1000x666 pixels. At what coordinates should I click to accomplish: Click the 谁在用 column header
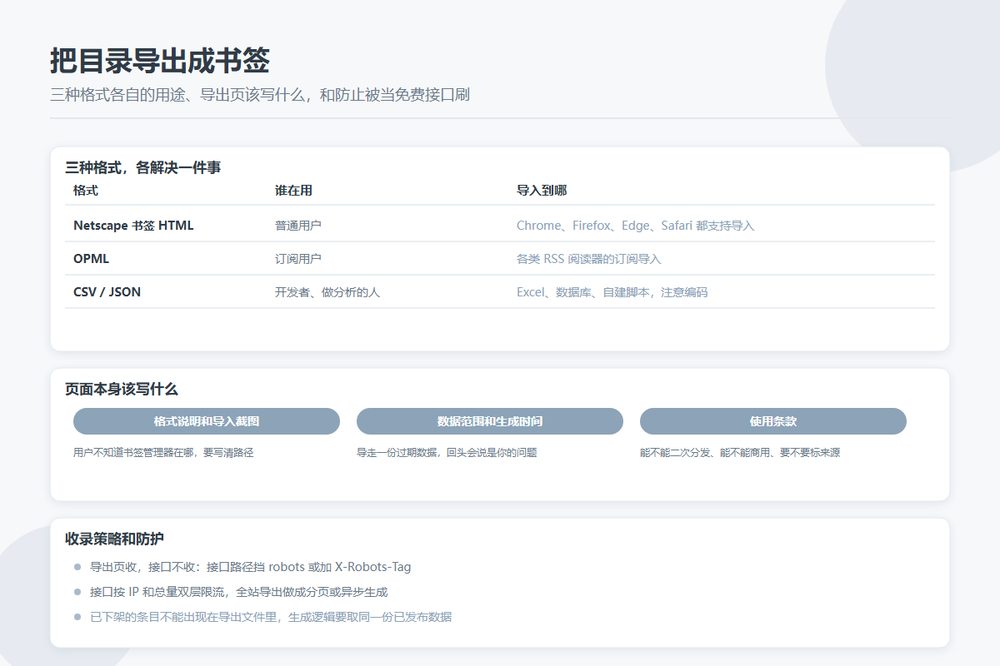coord(293,190)
